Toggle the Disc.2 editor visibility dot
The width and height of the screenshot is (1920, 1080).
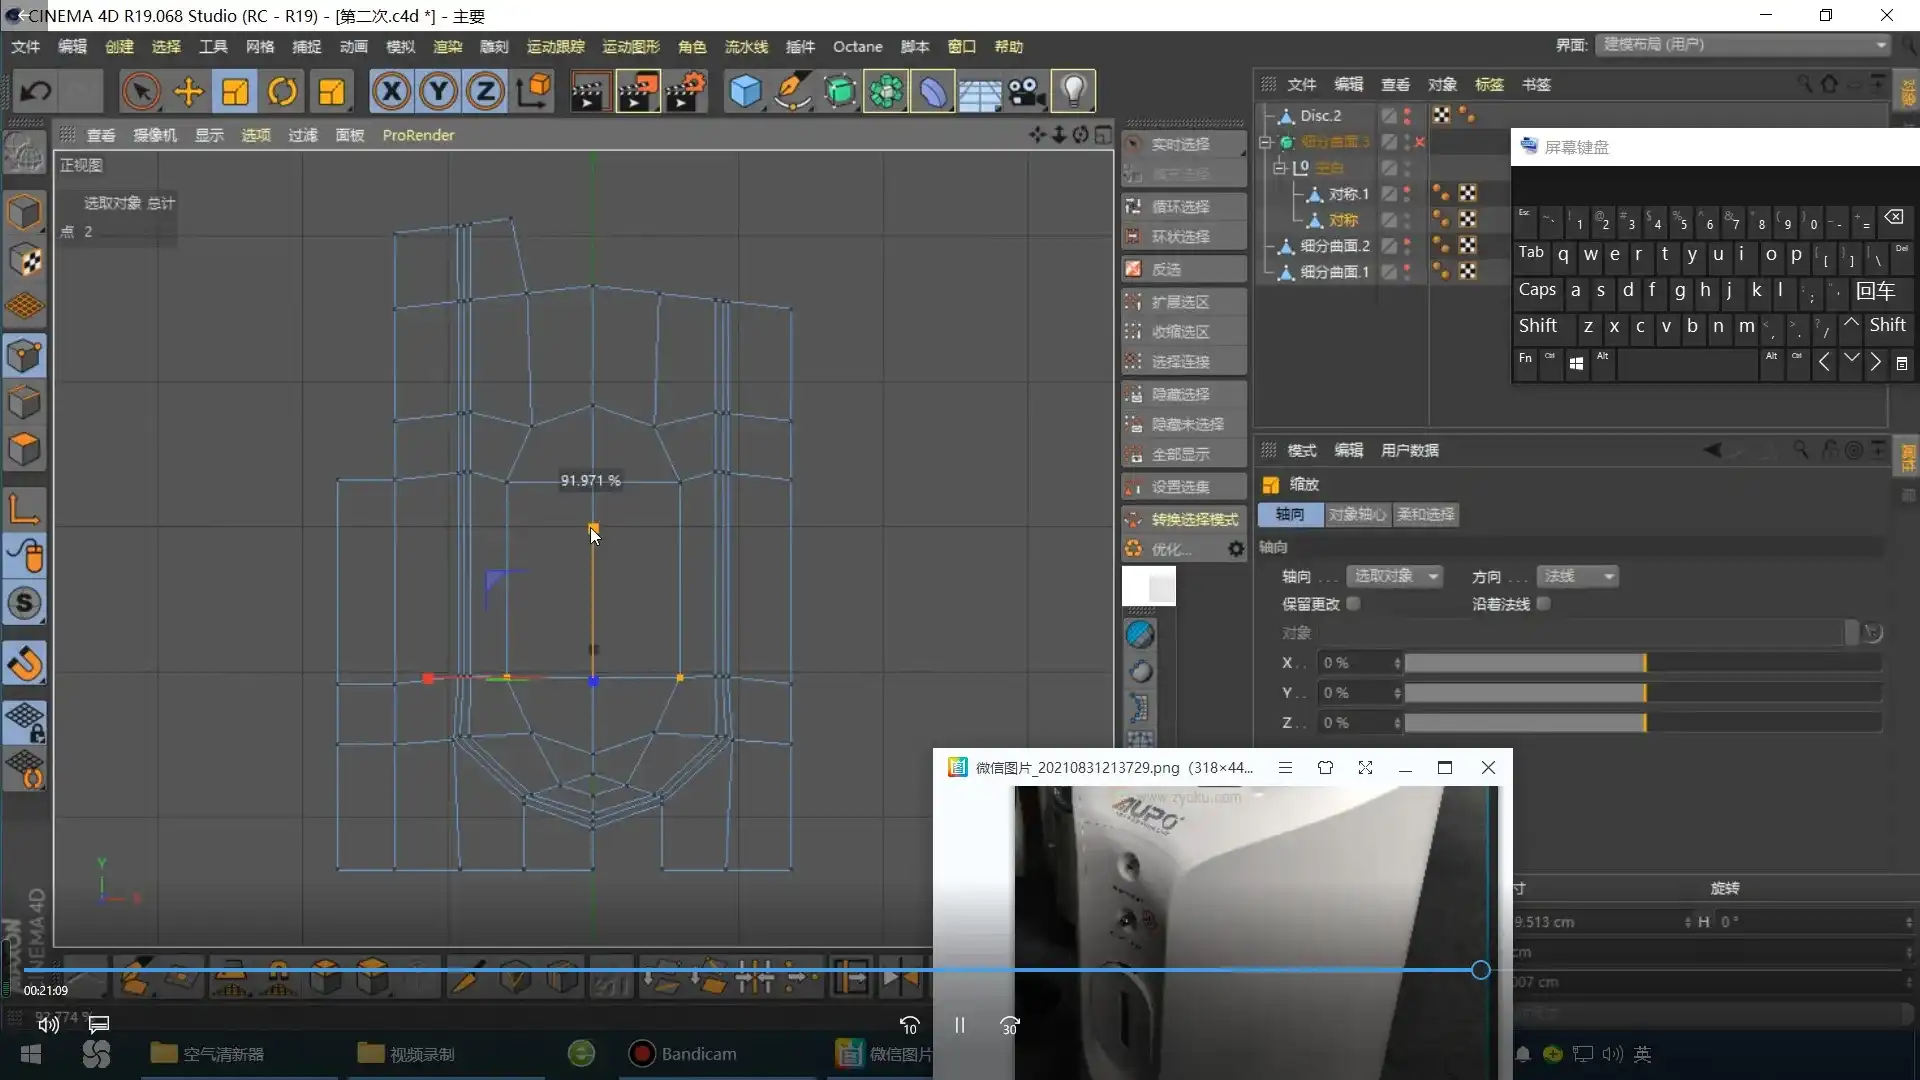click(x=1407, y=112)
